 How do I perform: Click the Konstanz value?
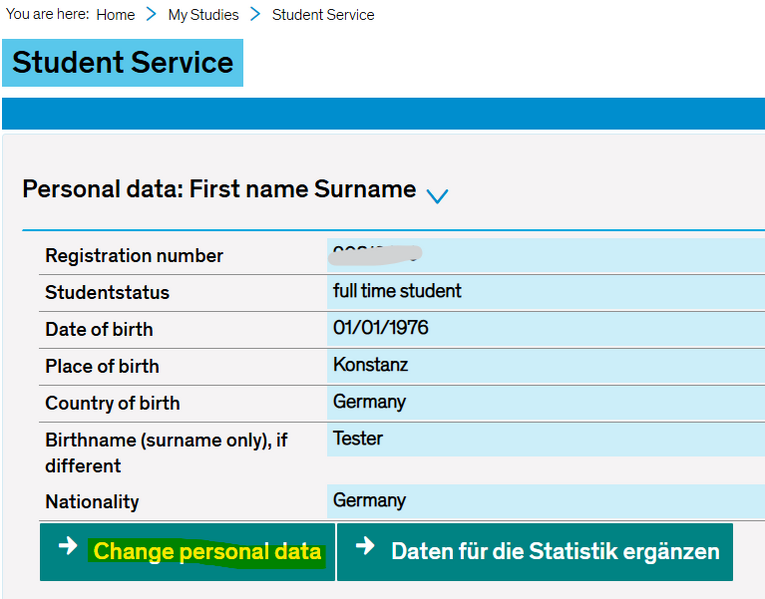(370, 365)
